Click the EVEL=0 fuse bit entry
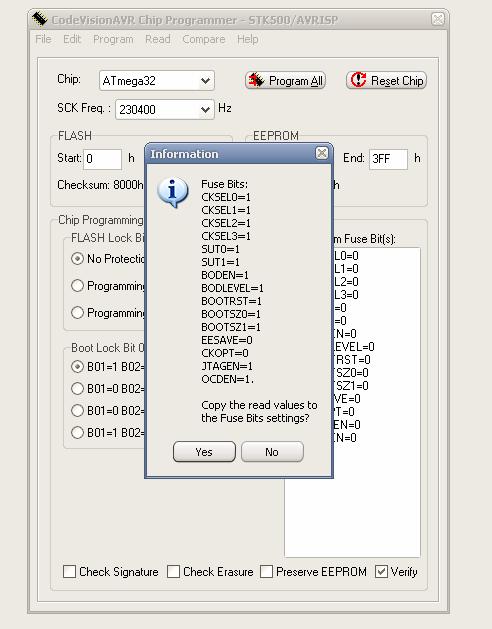This screenshot has width=492, height=629. click(354, 347)
